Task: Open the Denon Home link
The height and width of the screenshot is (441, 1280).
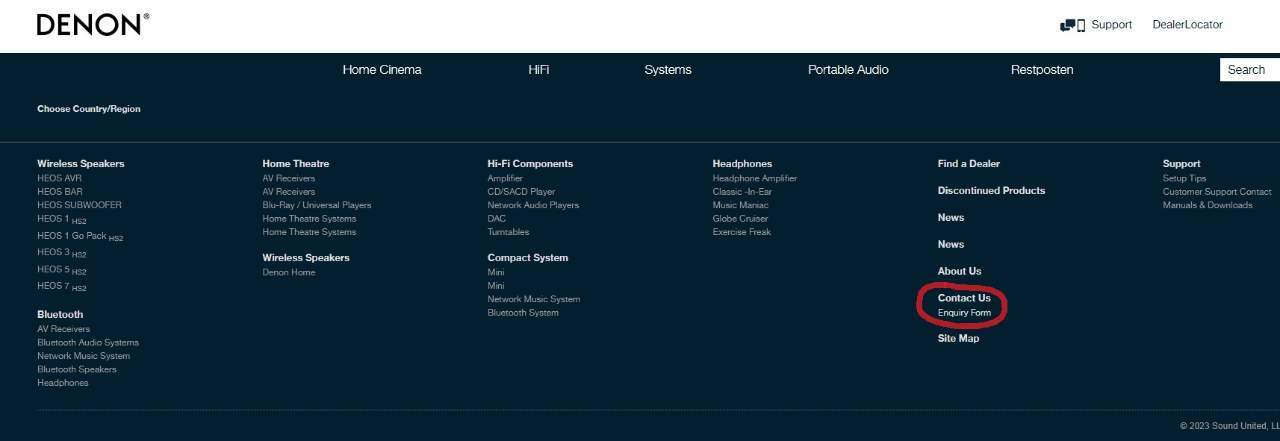Action: 288,272
